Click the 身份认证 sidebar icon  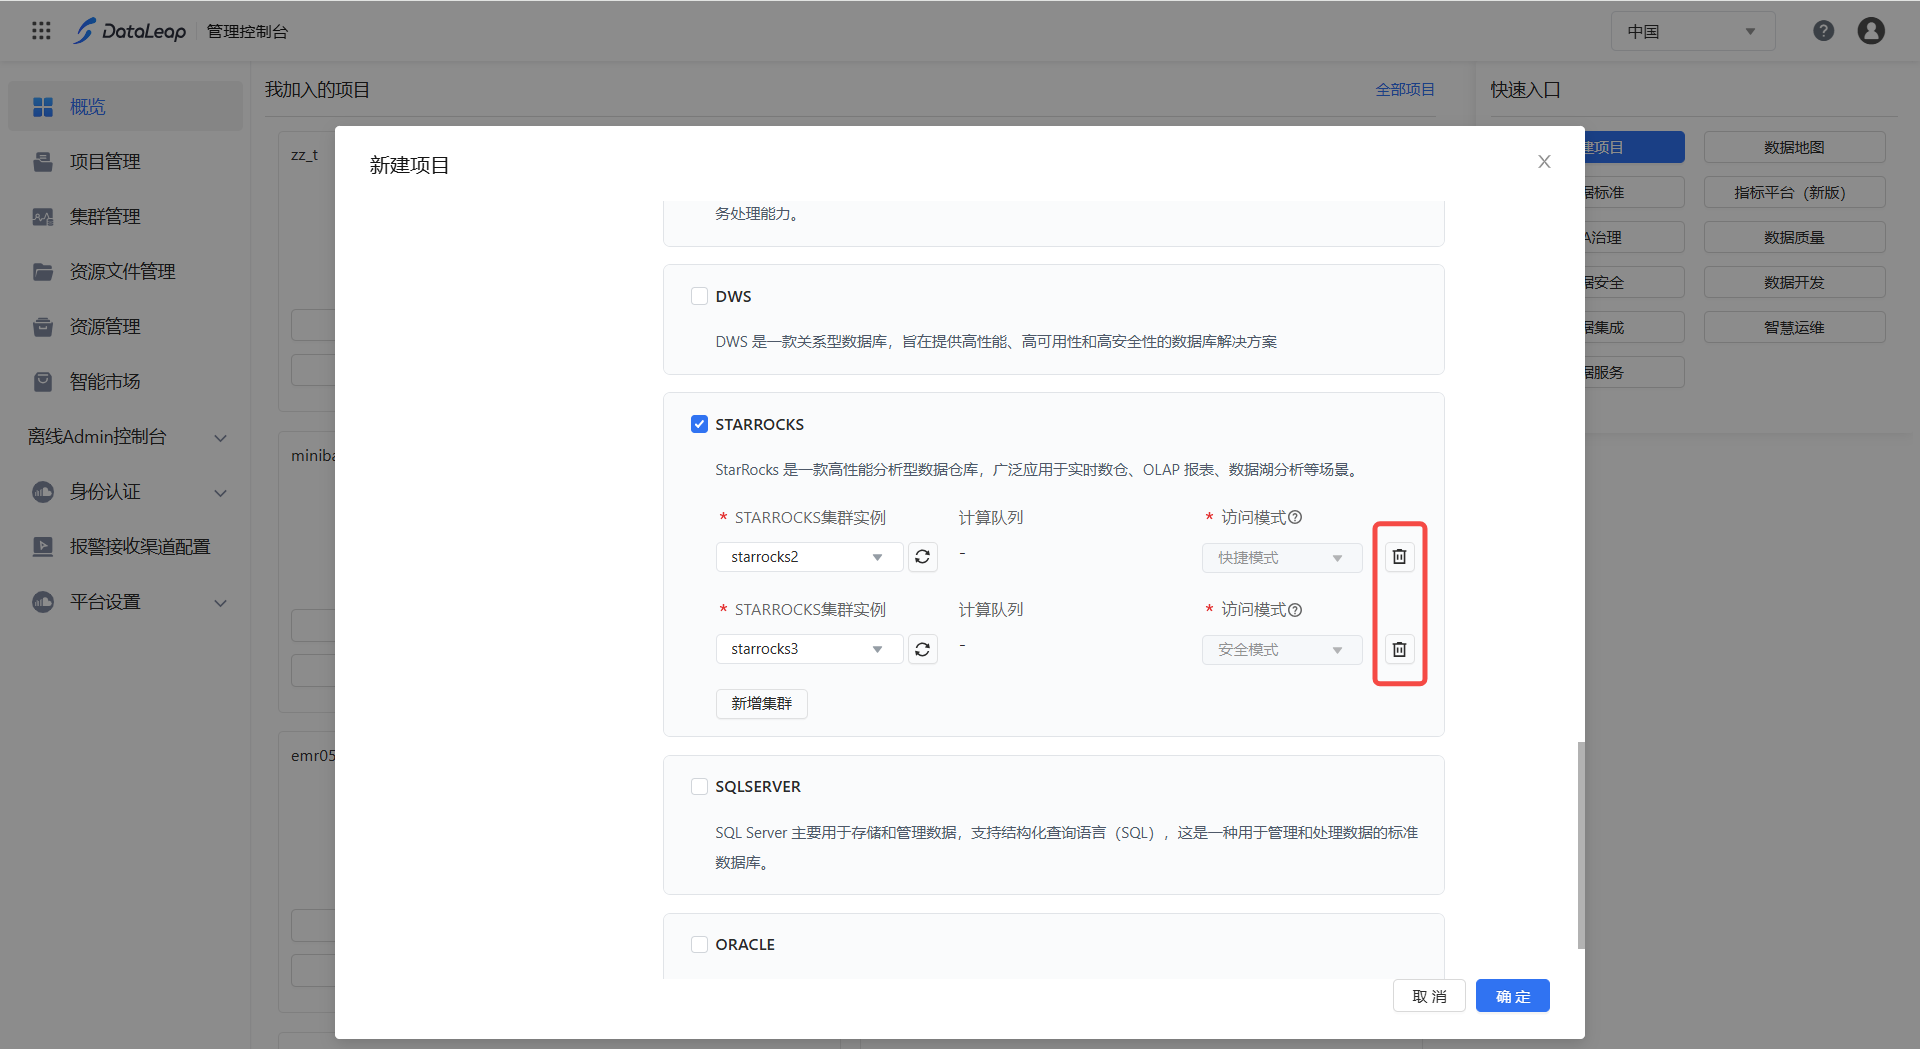pyautogui.click(x=43, y=492)
